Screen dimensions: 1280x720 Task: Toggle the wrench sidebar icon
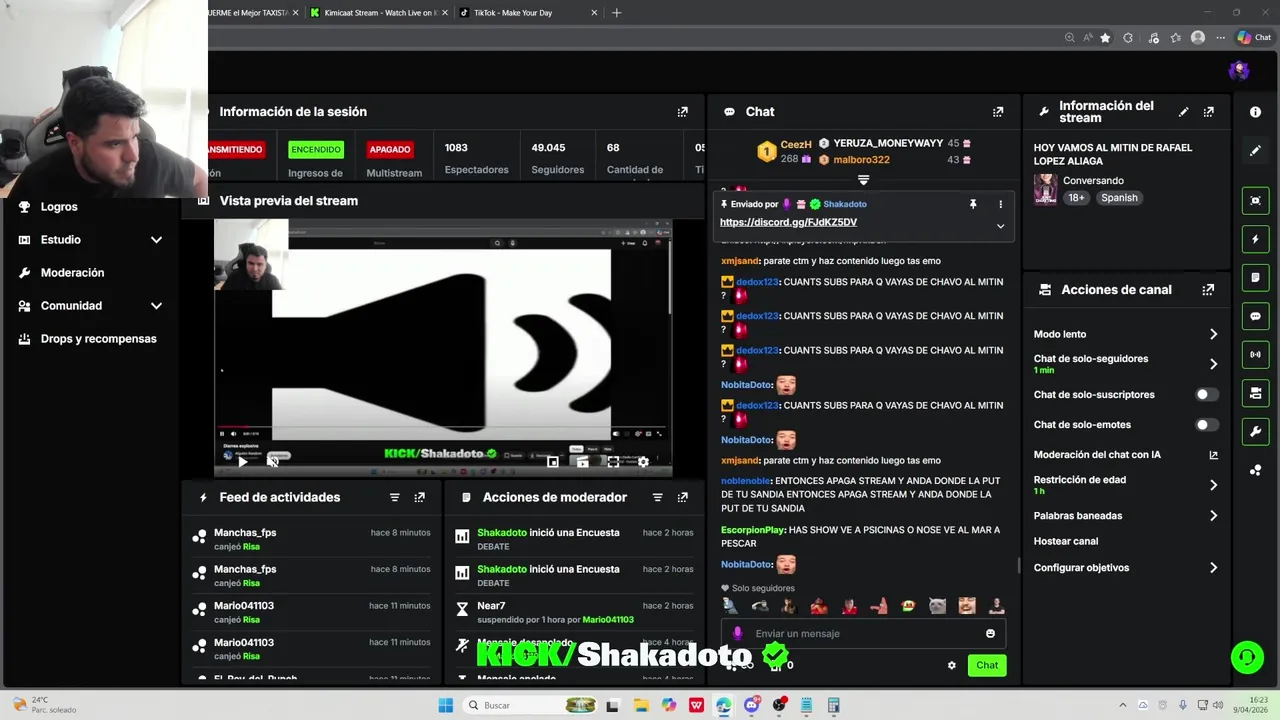[x=1256, y=431]
